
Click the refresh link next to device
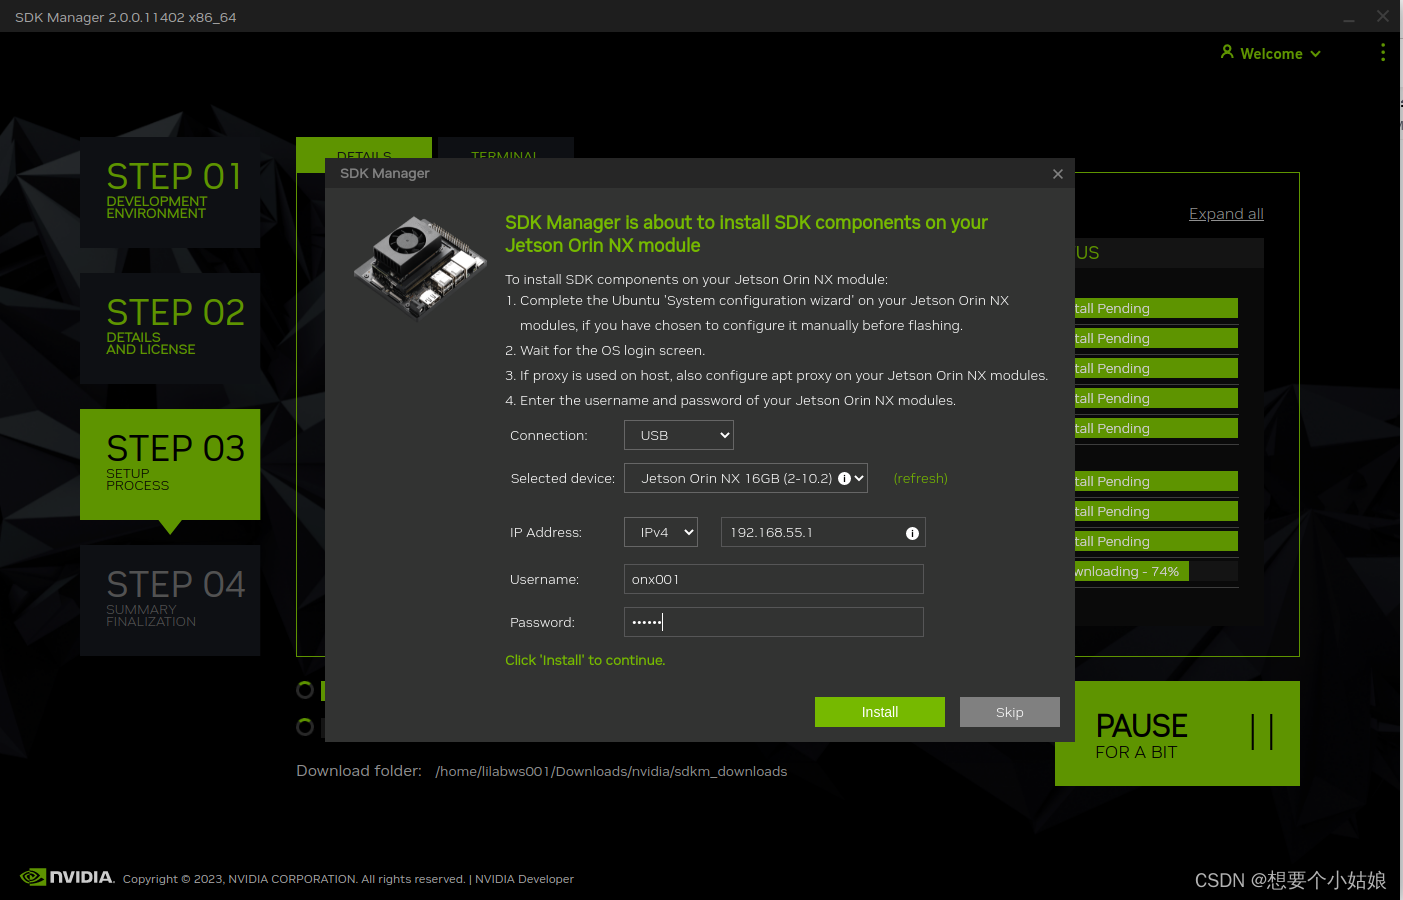(920, 478)
